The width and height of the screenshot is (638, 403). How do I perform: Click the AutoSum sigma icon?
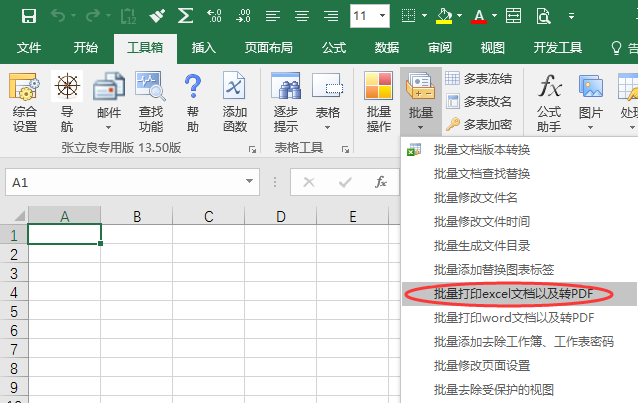[x=186, y=16]
